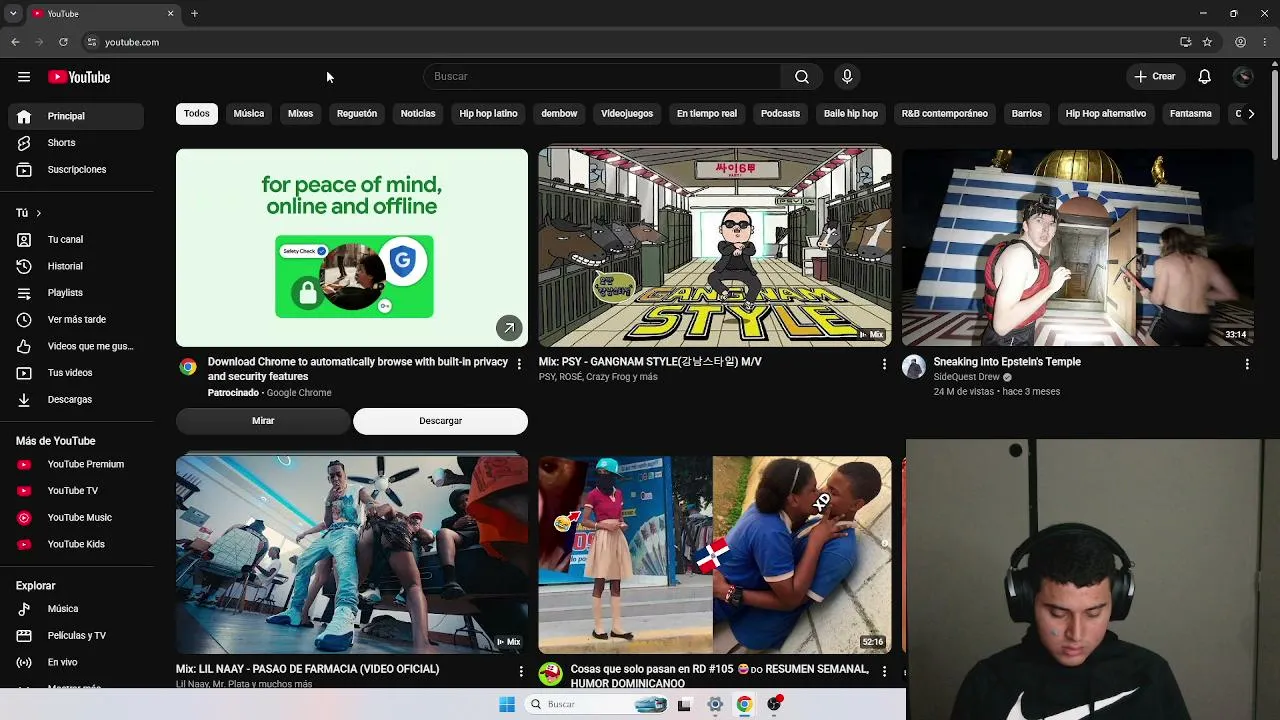Filter by the Reguetón chip
This screenshot has width=1280, height=720.
pyautogui.click(x=357, y=114)
